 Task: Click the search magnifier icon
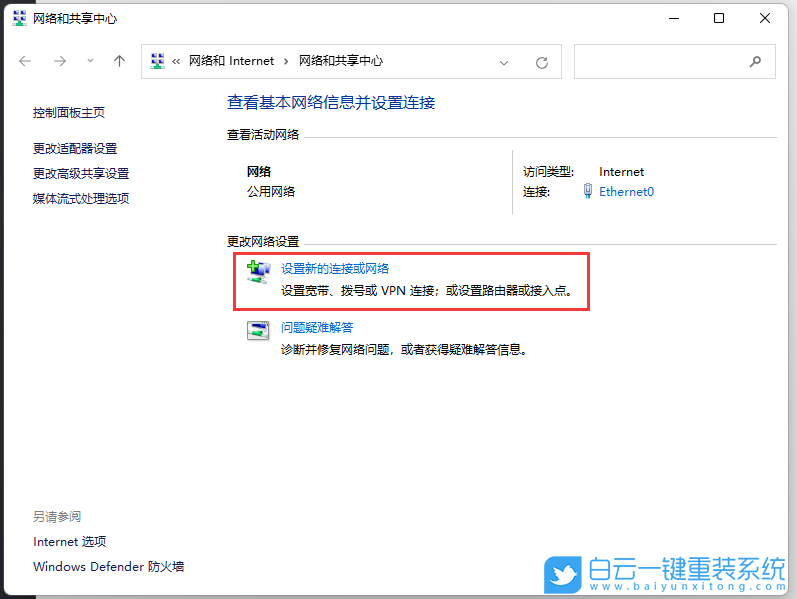[x=755, y=62]
